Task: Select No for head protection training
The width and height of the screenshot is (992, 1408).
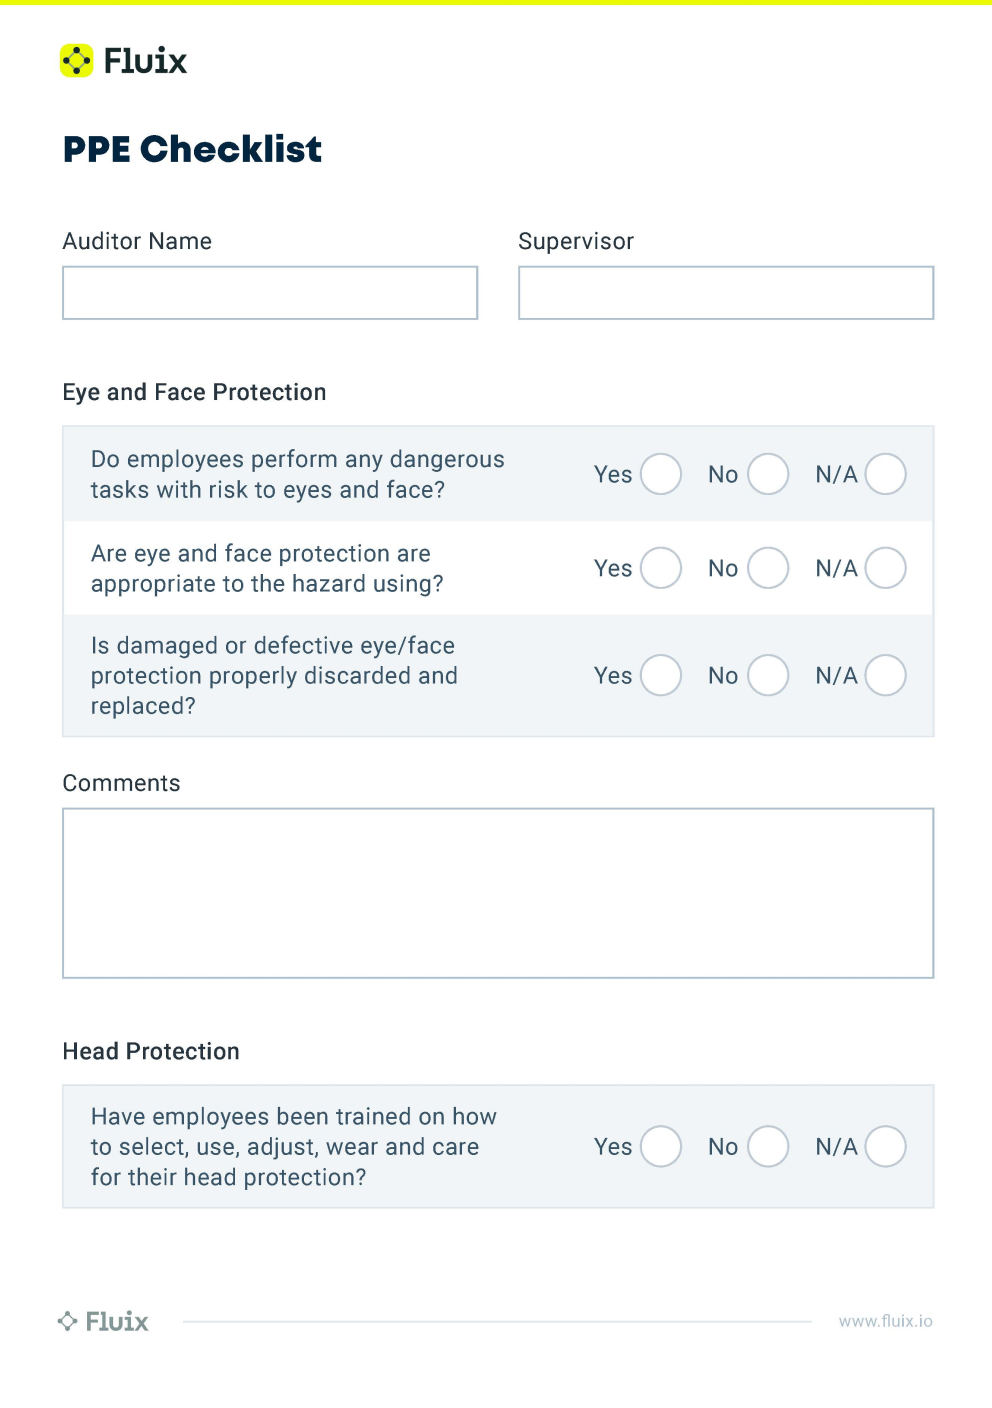Action: coord(768,1146)
